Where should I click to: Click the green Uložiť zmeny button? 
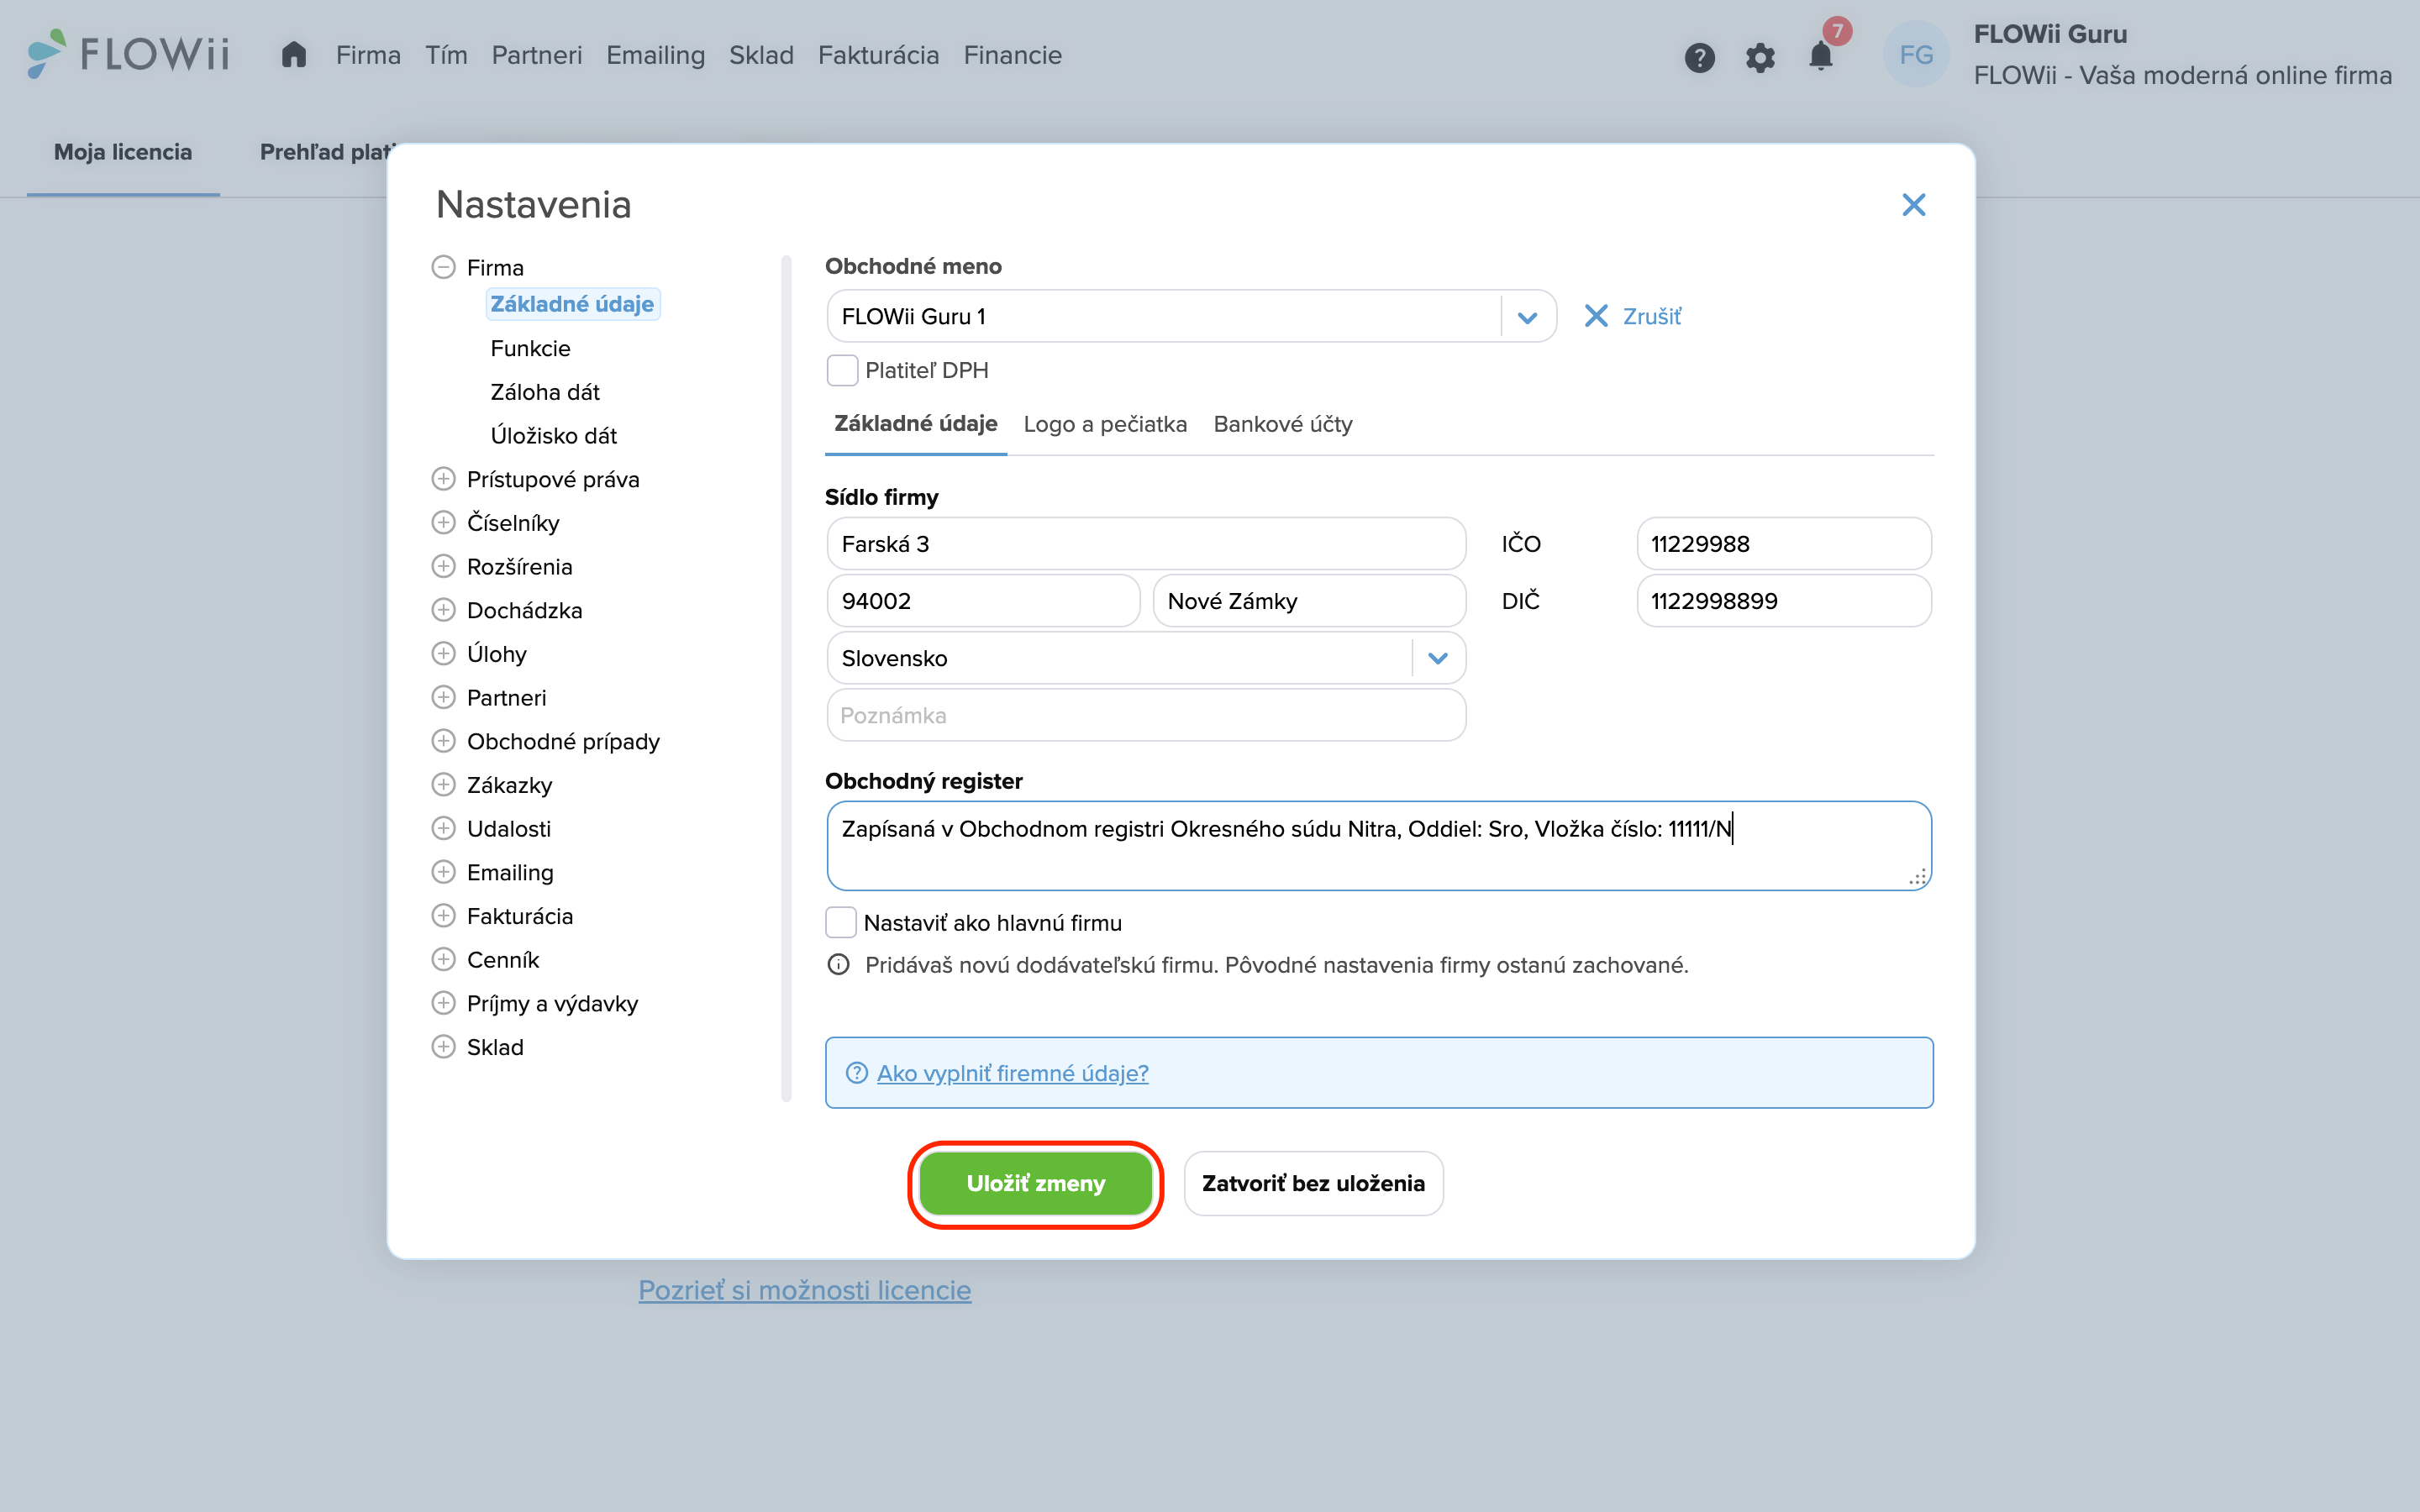pyautogui.click(x=1036, y=1183)
